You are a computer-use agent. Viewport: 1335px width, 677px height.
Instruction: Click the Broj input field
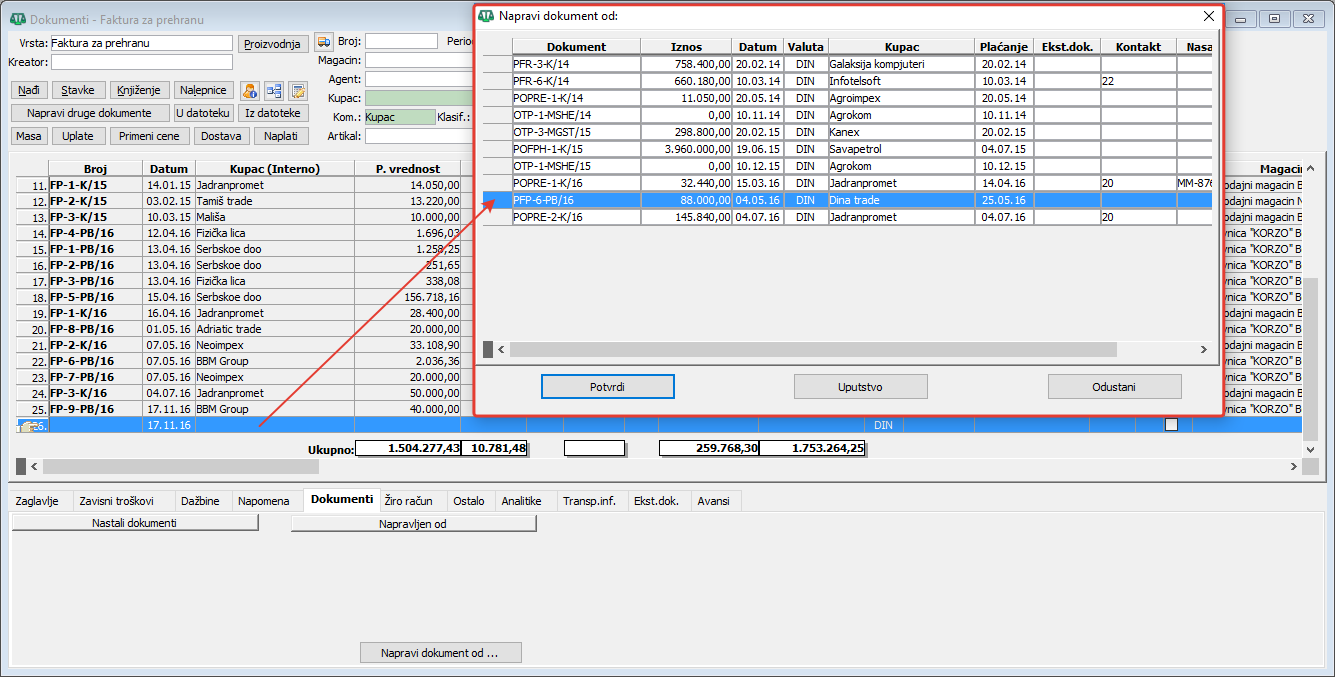(401, 41)
